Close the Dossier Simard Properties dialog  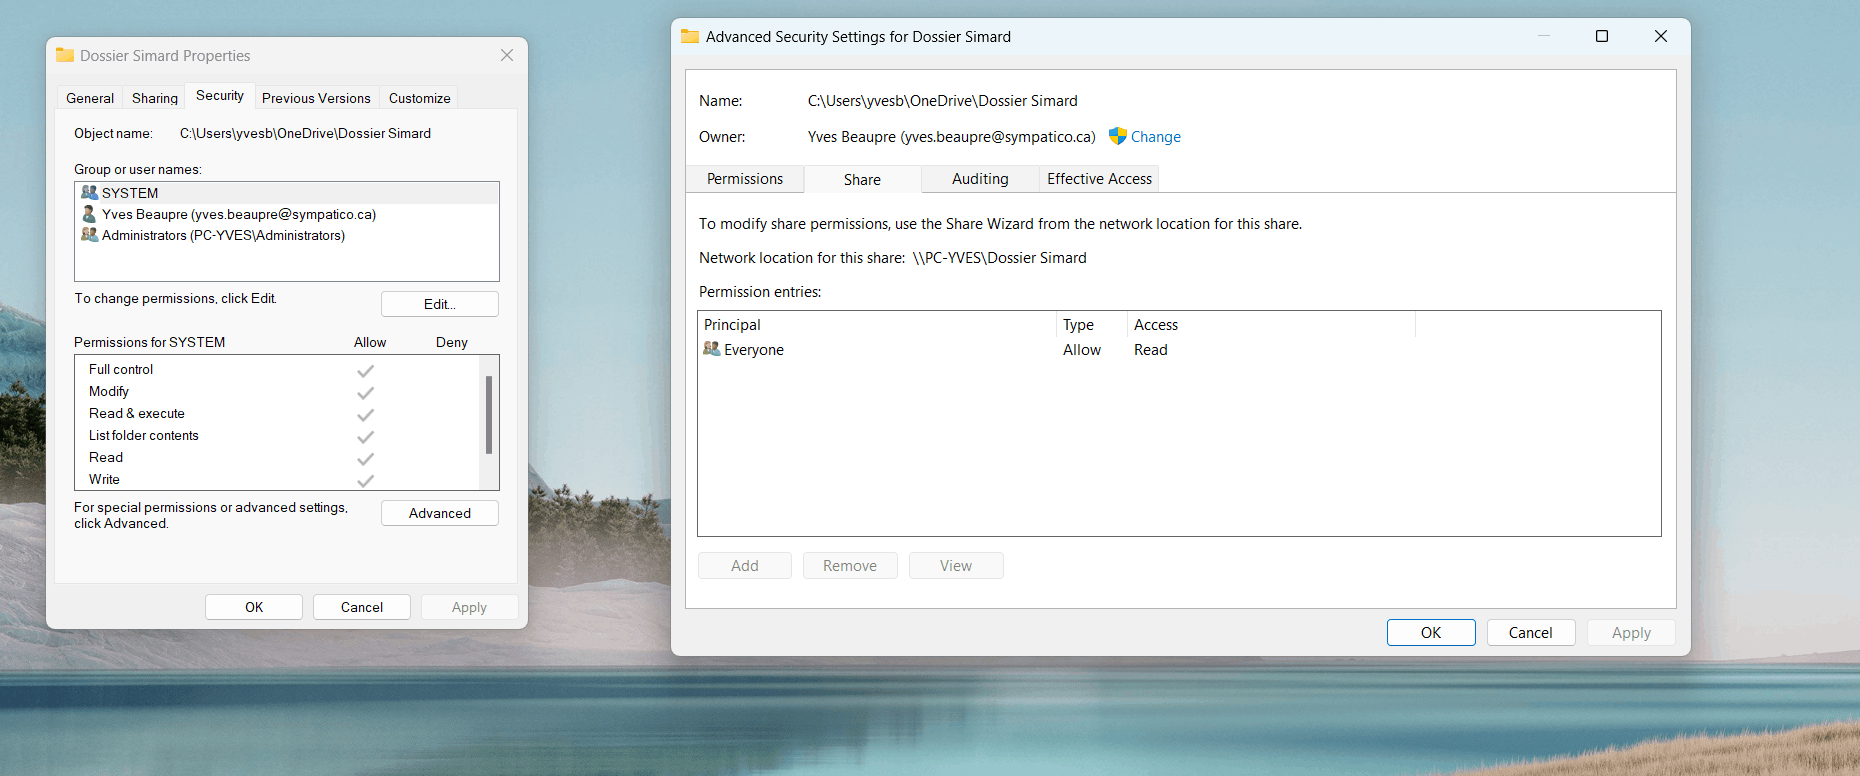(507, 55)
